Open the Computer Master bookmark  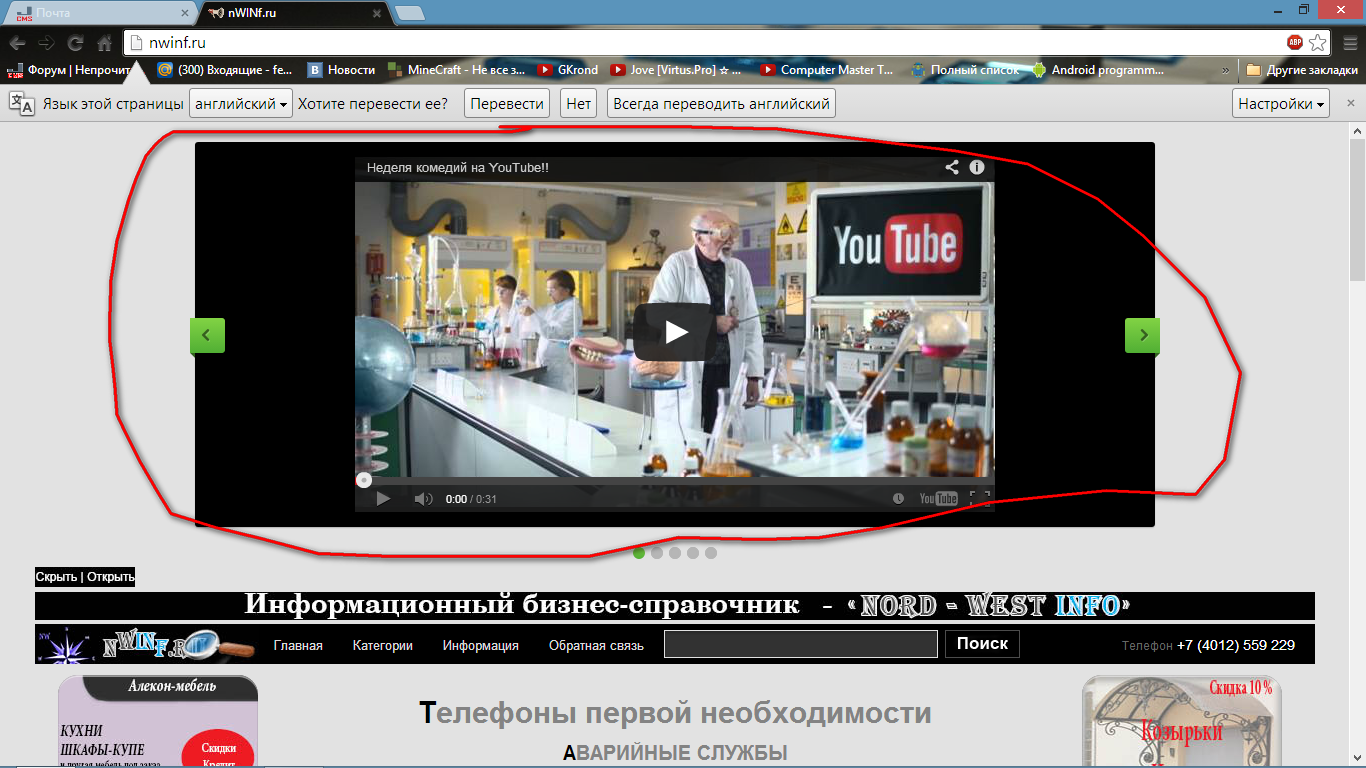pos(828,70)
